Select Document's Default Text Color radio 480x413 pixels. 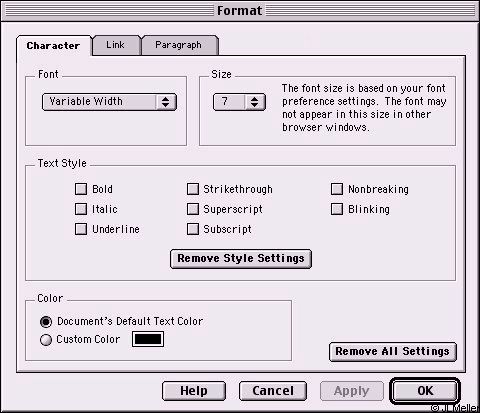46,322
